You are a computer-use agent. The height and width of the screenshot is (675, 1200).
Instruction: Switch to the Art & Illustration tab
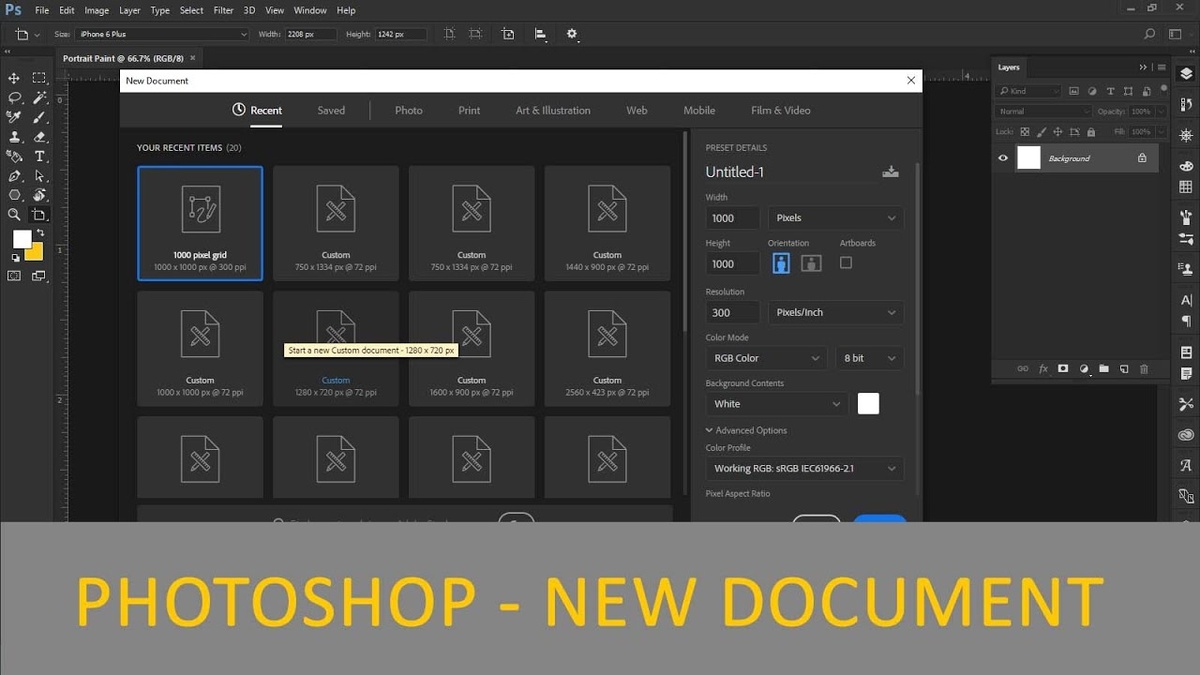coord(553,110)
